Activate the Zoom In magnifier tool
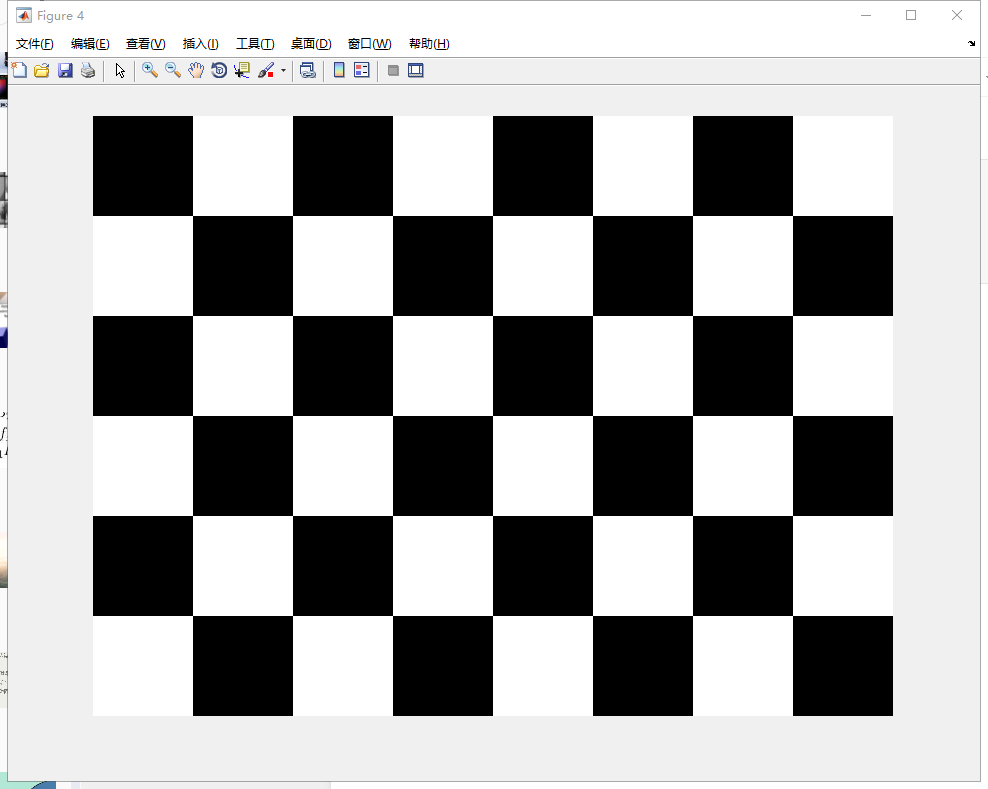Screen dimensions: 988x789 coord(149,70)
